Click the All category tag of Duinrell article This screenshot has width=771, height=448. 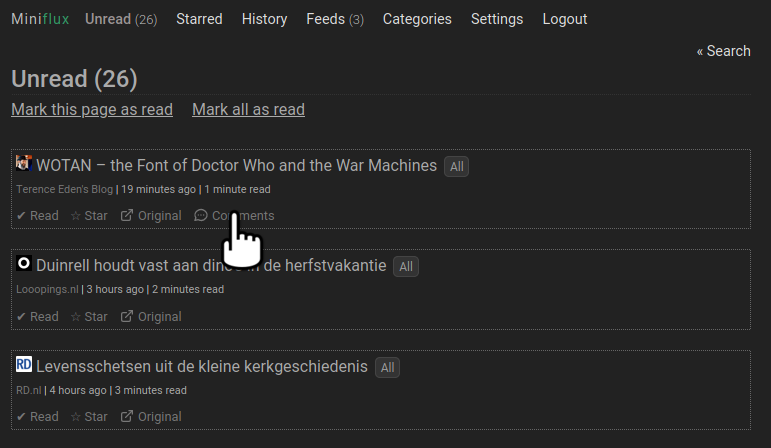pos(406,267)
